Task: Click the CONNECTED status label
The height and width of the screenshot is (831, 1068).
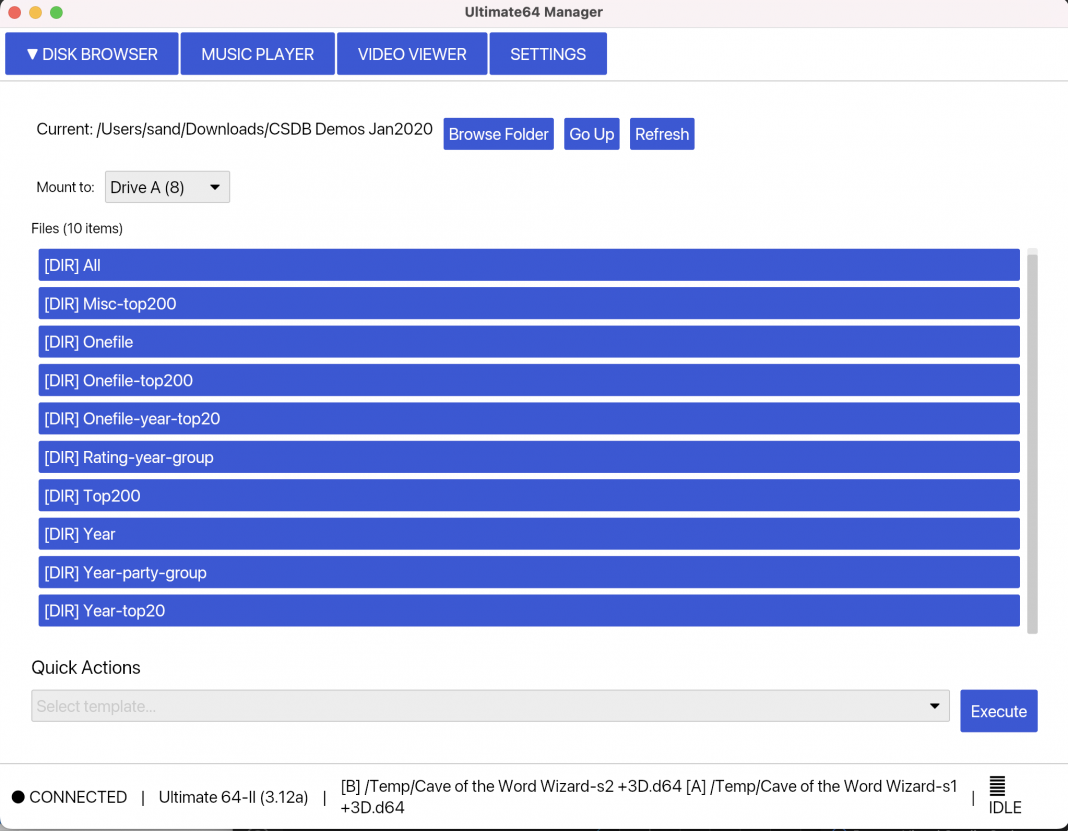Action: pos(78,797)
